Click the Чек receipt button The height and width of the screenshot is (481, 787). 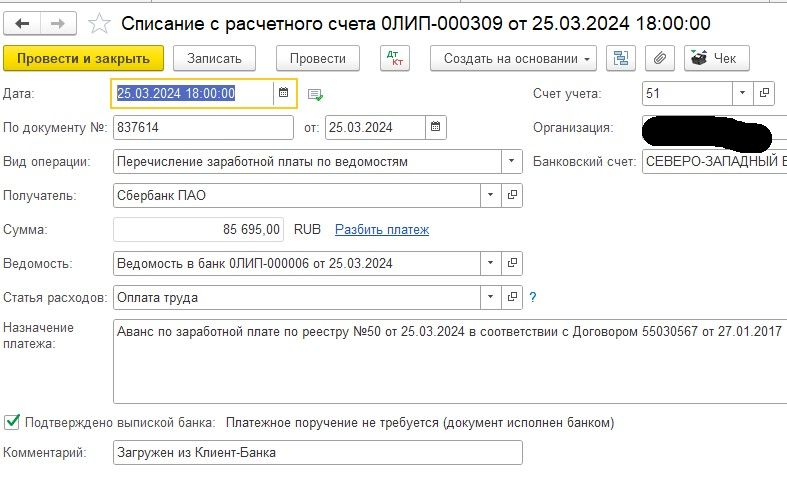point(717,58)
